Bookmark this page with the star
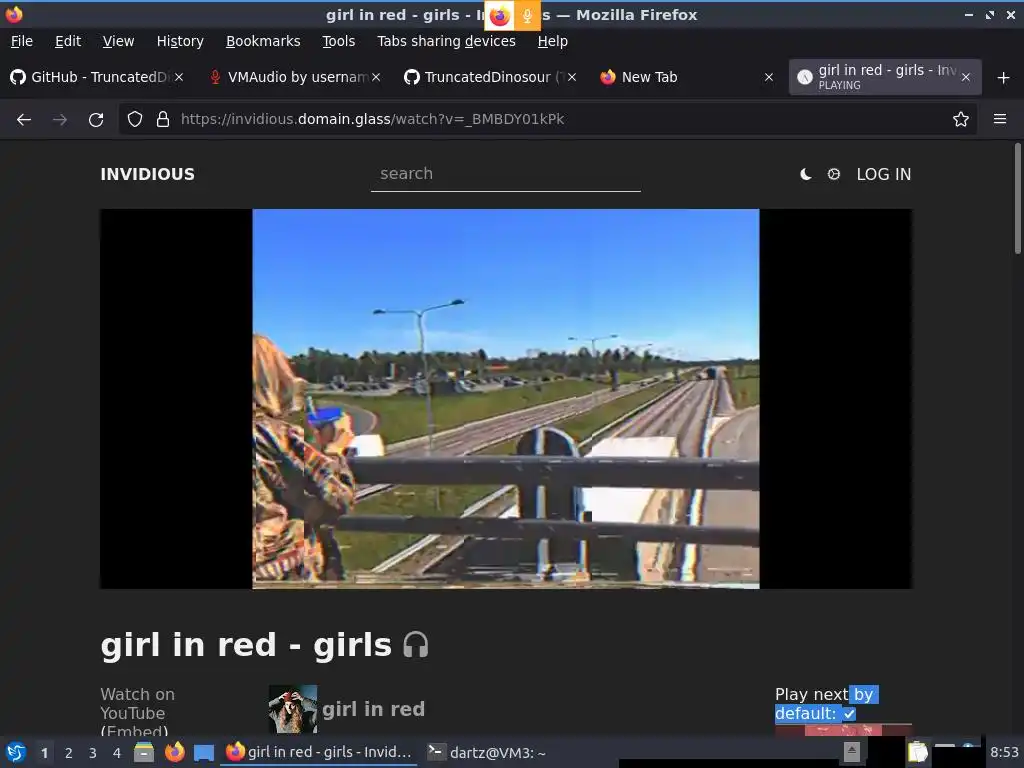1024x768 pixels. click(x=960, y=120)
